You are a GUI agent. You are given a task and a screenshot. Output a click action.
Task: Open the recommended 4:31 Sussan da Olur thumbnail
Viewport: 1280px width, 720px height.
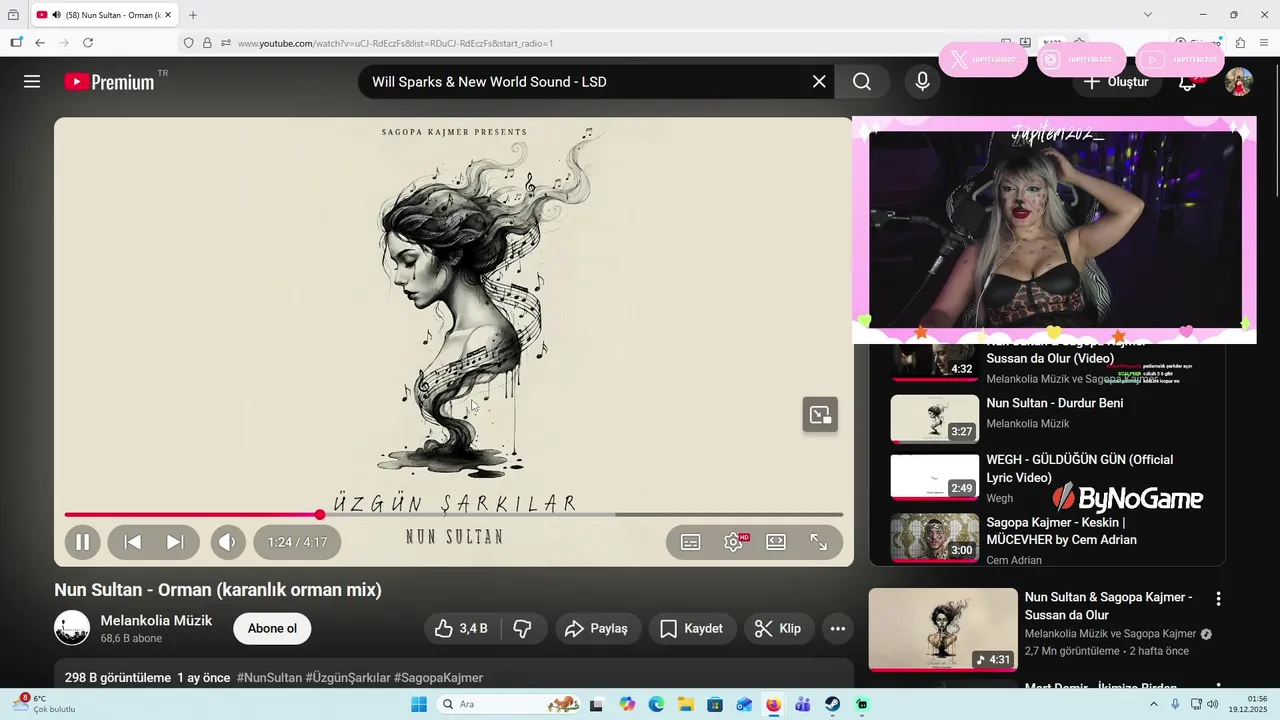tap(943, 629)
